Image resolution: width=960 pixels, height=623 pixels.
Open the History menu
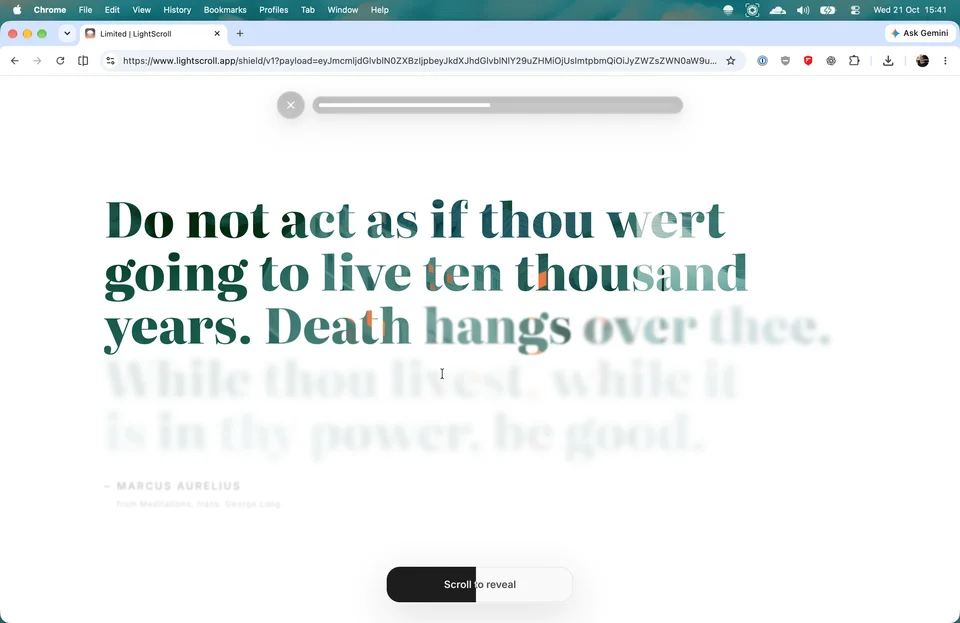[x=177, y=10]
